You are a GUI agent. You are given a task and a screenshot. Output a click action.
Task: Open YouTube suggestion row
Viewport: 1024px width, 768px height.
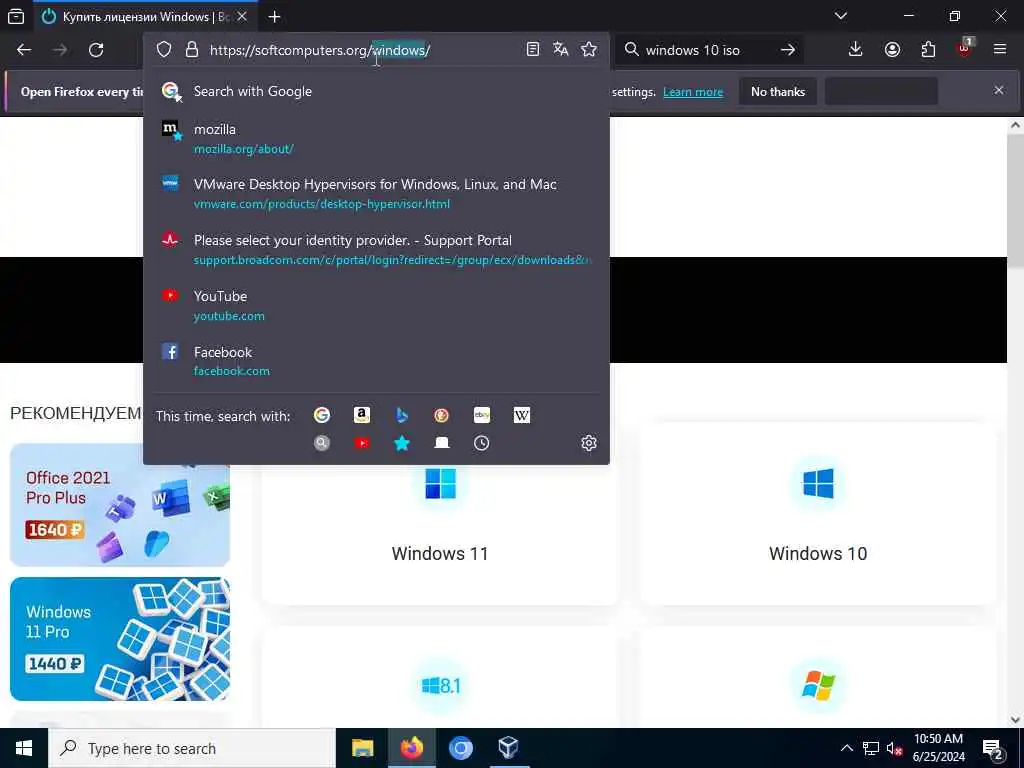[376, 306]
